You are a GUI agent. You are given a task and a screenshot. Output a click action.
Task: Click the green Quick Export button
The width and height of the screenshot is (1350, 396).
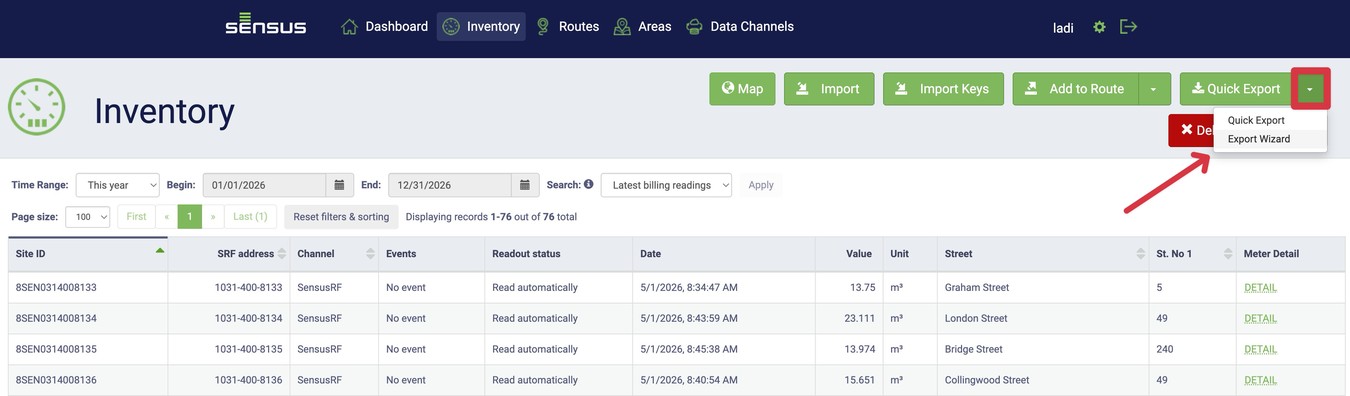[x=1235, y=89]
